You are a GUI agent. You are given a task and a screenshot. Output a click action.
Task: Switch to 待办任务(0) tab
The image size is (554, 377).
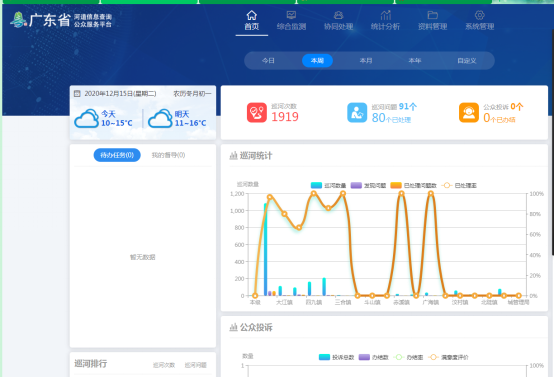pyautogui.click(x=117, y=155)
